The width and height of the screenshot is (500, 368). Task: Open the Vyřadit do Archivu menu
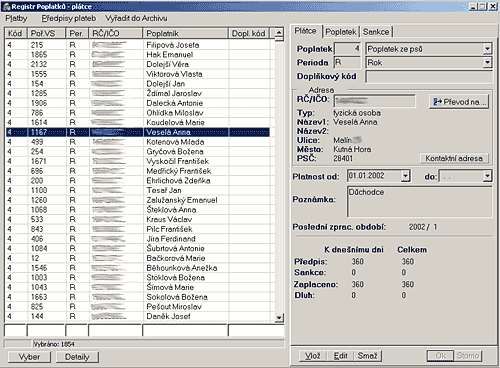click(x=136, y=18)
